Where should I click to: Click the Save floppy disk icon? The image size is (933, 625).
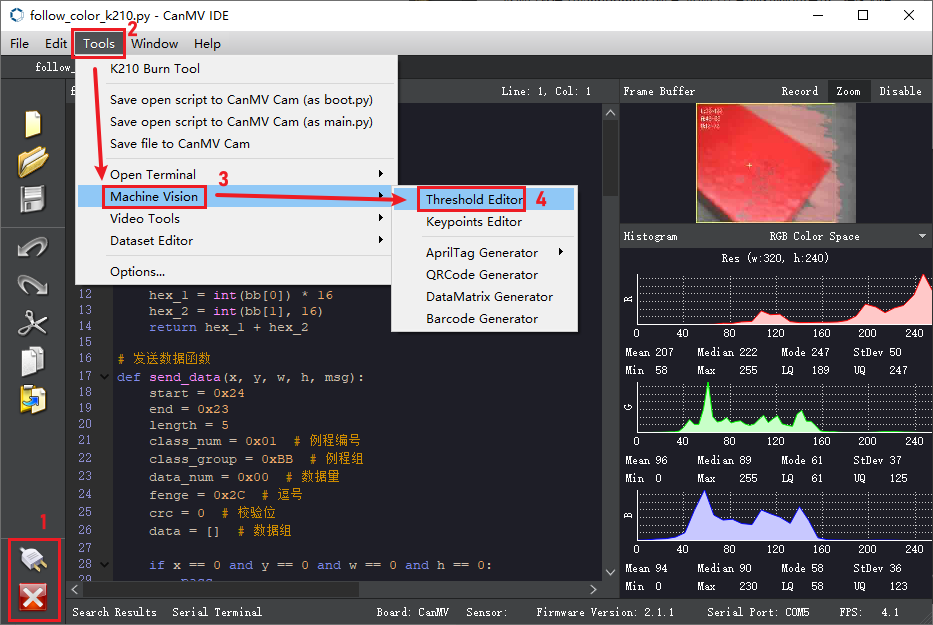coord(33,199)
